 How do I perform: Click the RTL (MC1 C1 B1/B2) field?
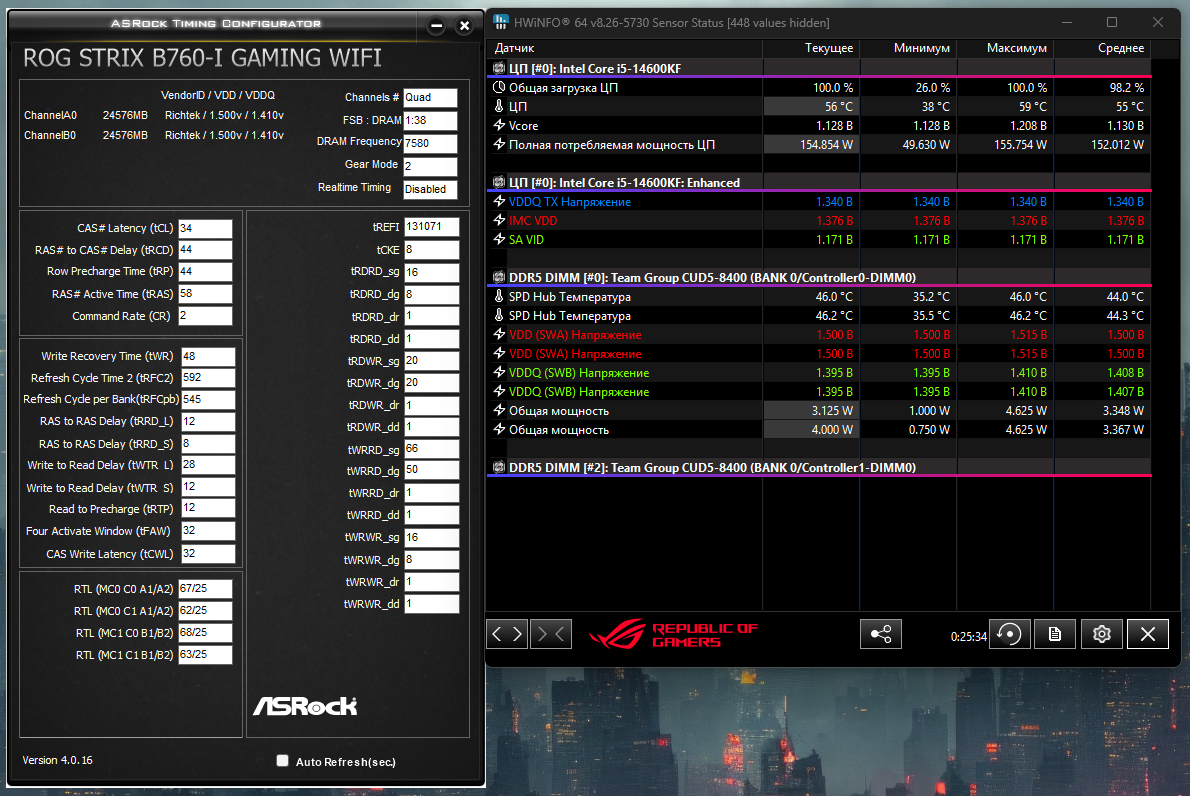(x=205, y=654)
